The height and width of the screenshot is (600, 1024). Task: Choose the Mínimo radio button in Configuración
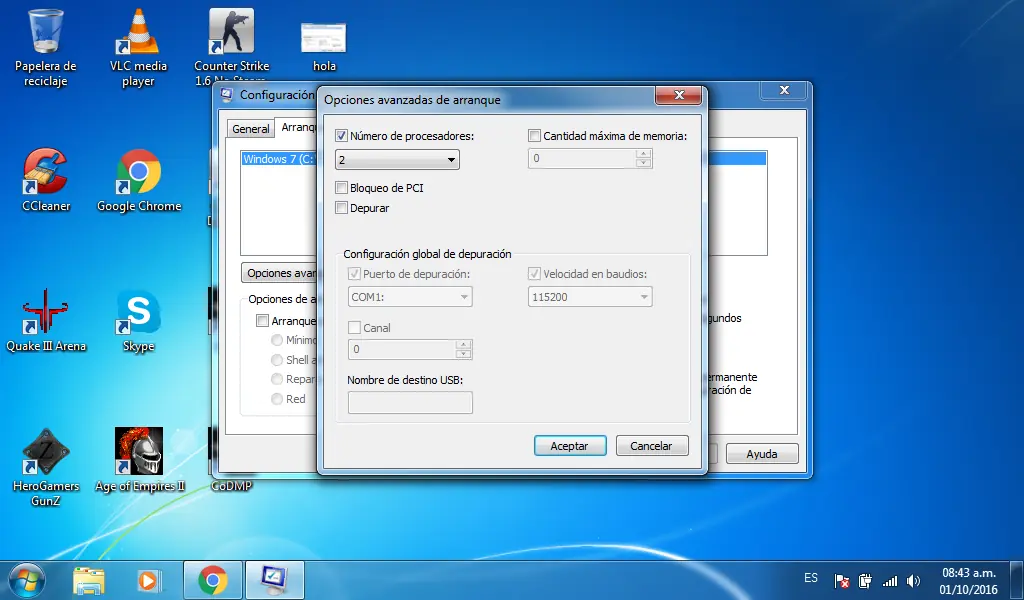(x=277, y=340)
